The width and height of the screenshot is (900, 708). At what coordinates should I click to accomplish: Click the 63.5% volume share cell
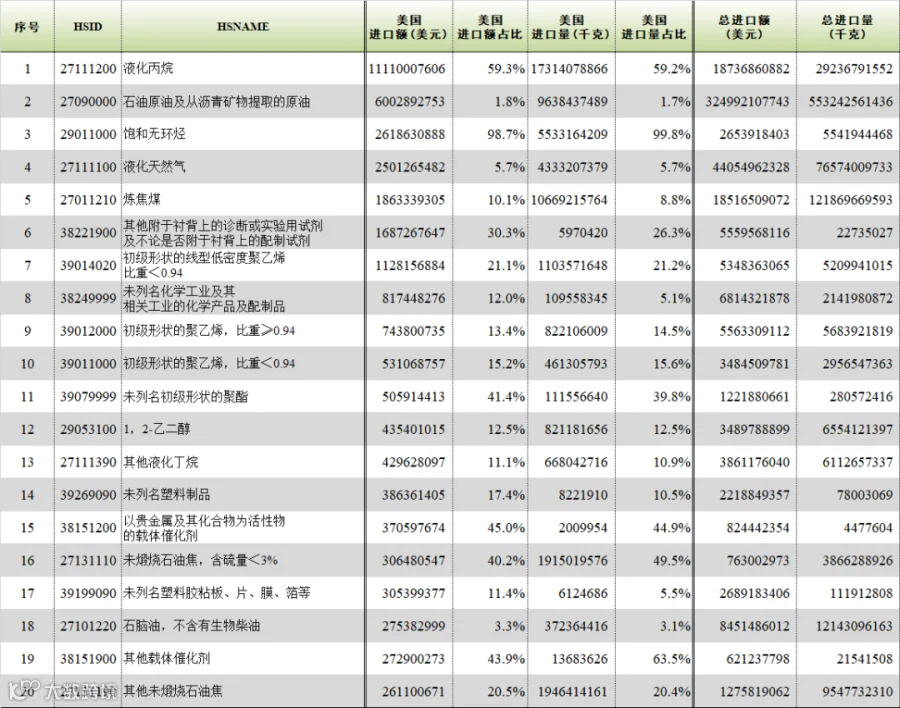click(x=671, y=659)
